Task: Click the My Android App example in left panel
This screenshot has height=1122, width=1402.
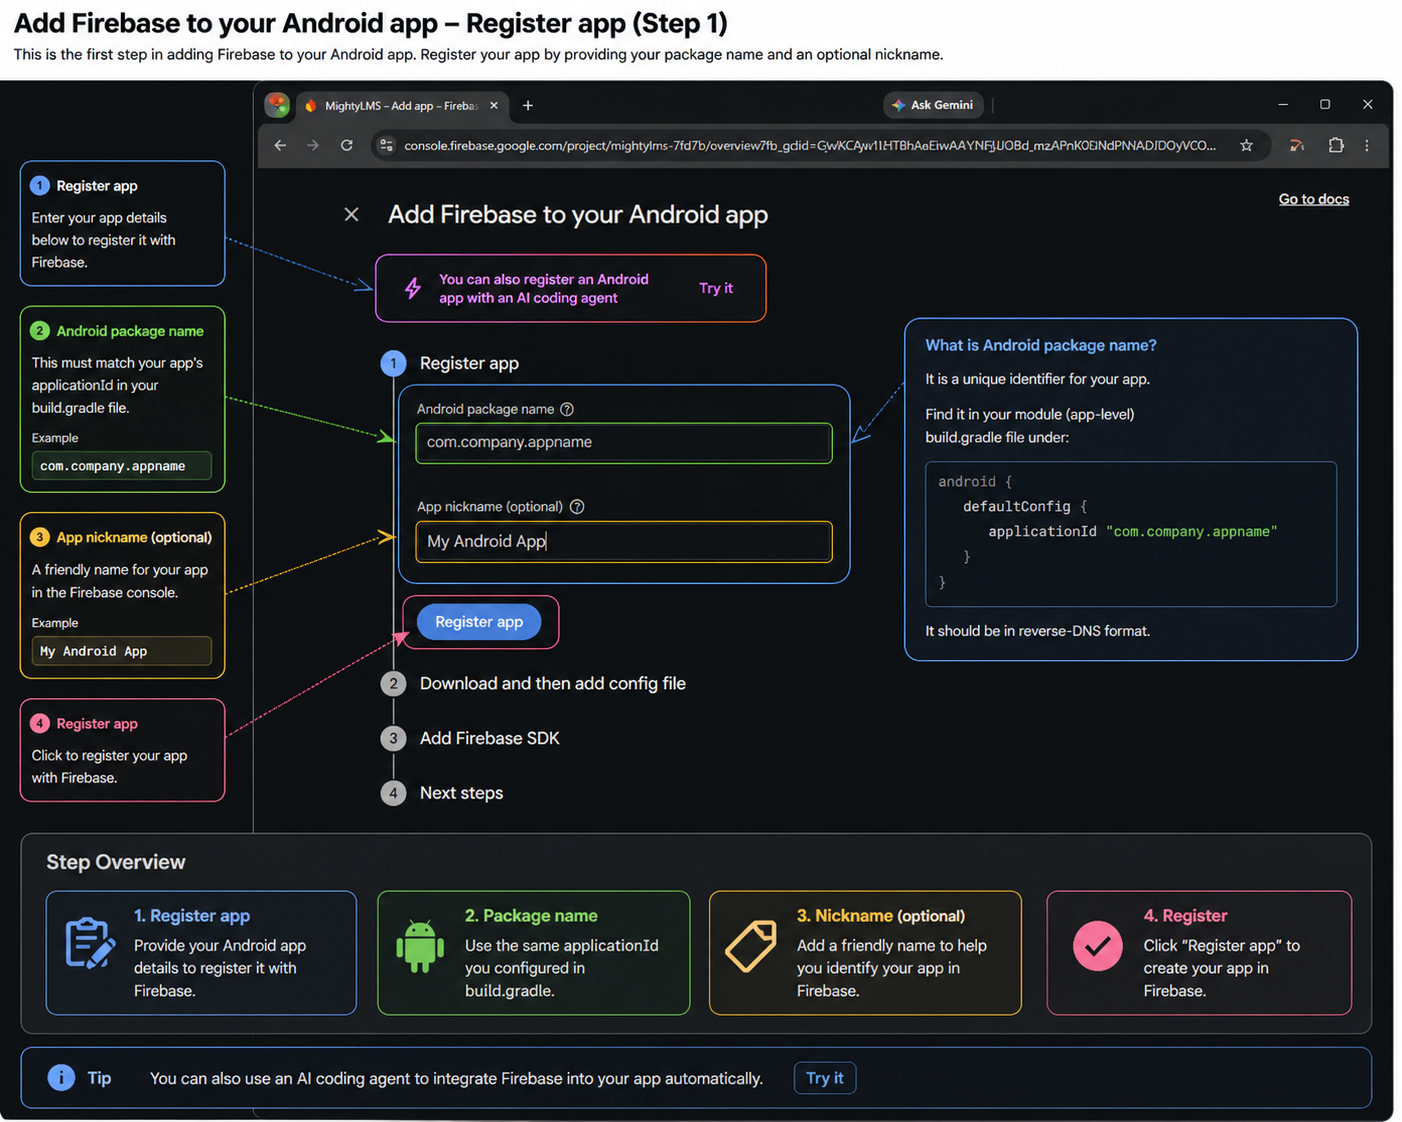Action: (x=122, y=651)
